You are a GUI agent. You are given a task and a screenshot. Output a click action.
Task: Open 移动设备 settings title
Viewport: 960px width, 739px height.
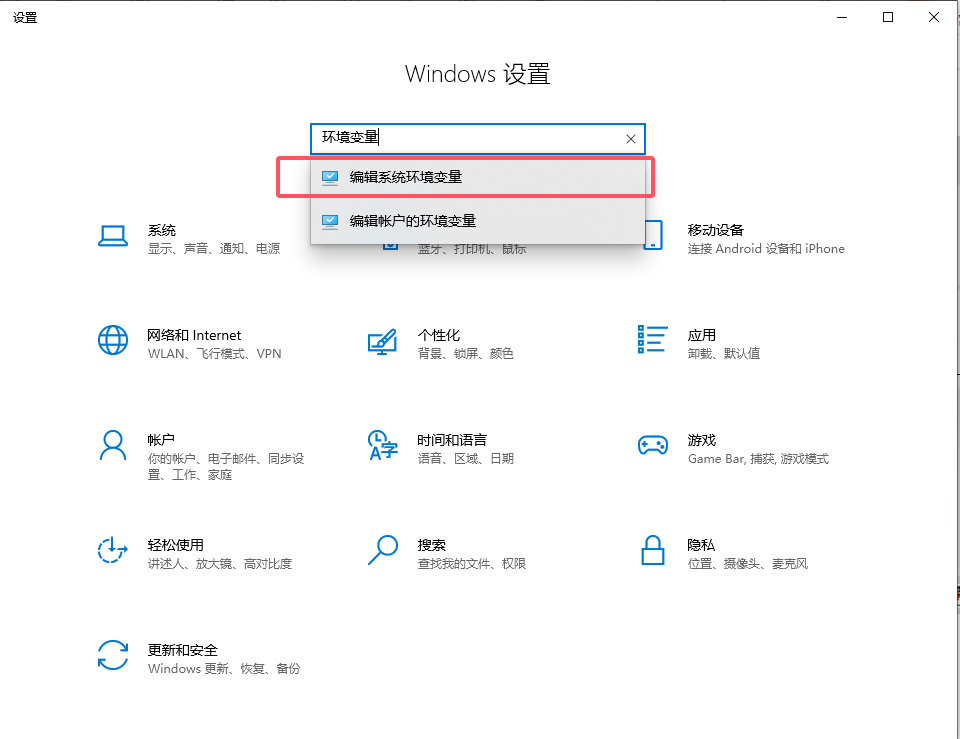click(x=716, y=230)
